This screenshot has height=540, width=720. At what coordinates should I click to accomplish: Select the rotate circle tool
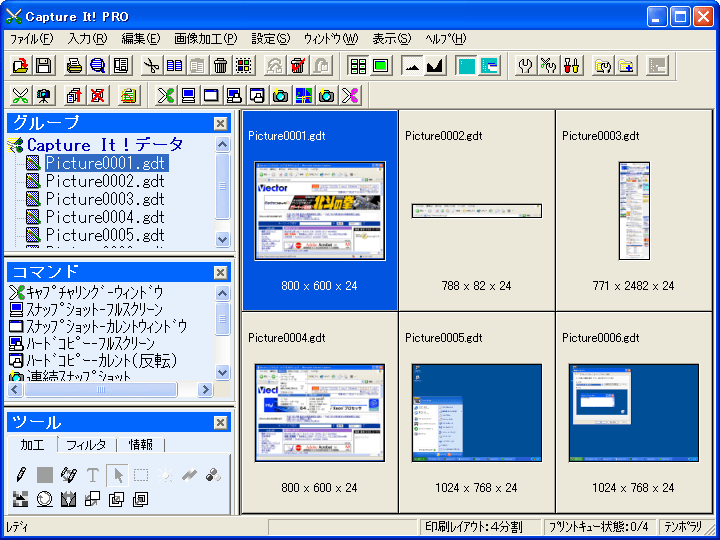(x=45, y=499)
